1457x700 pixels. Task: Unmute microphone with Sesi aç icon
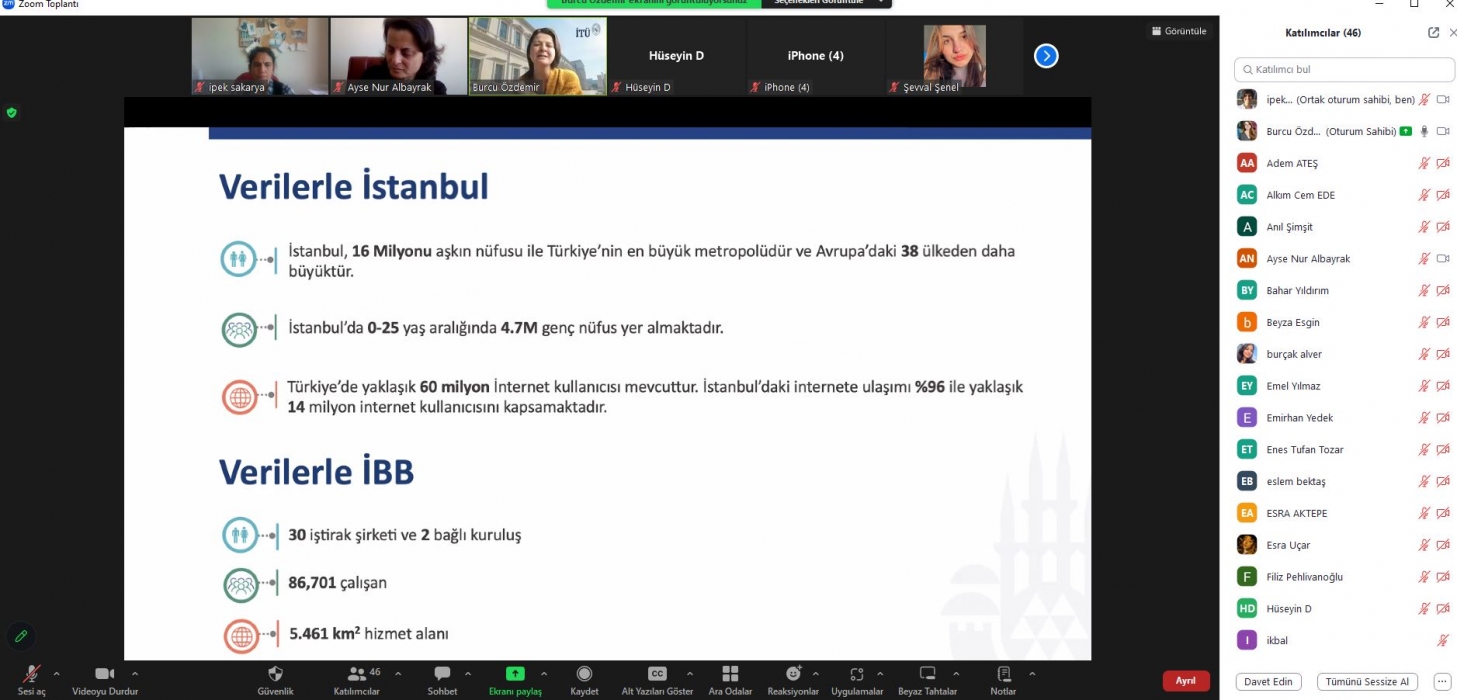tap(32, 675)
